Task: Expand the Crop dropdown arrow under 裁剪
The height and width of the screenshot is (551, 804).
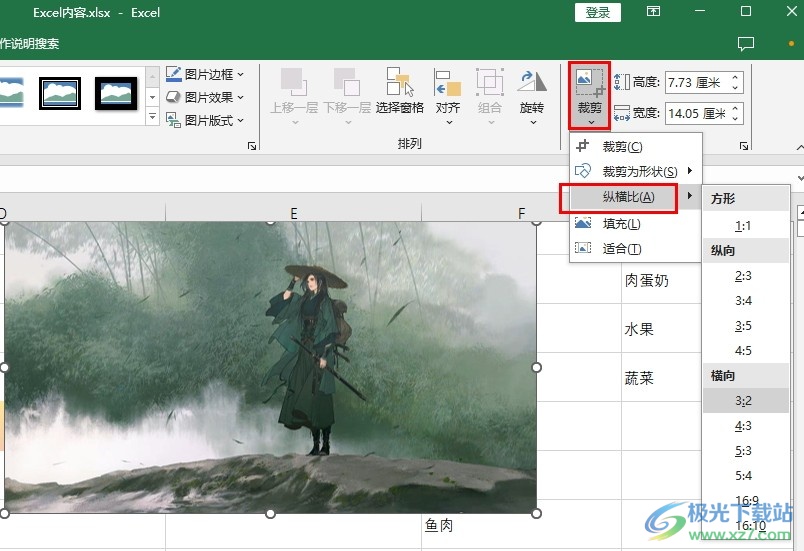Action: 591,122
